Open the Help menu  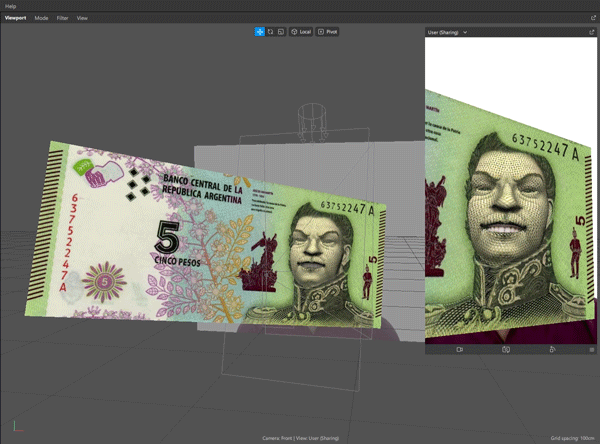[10, 6]
